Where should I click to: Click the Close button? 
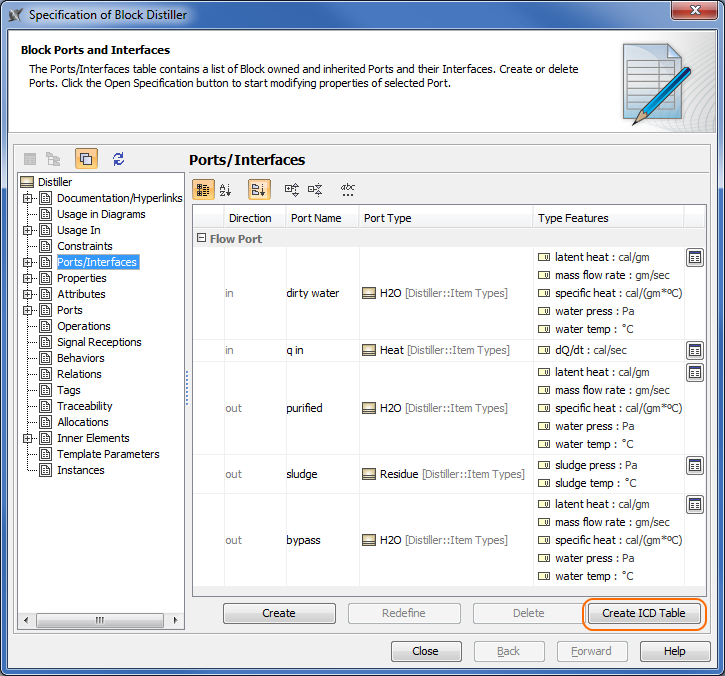coord(426,651)
